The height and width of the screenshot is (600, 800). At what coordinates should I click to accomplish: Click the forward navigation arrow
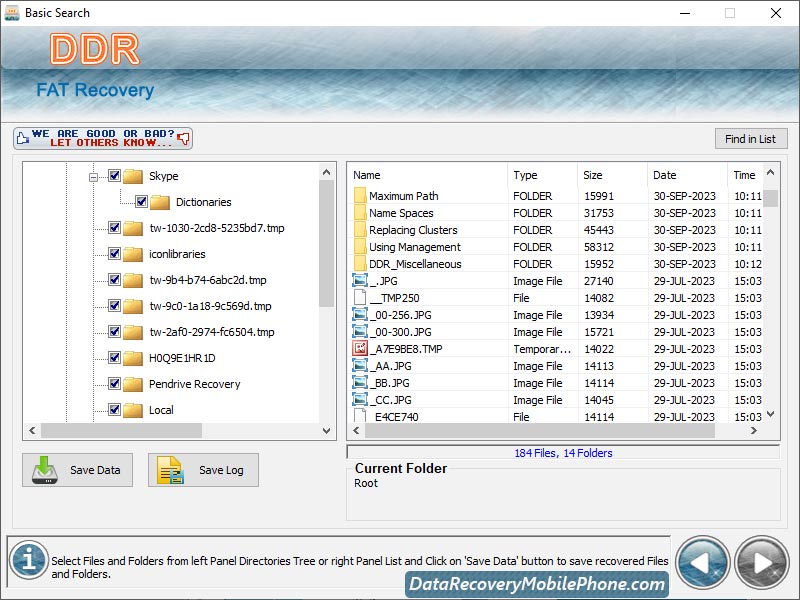point(760,562)
